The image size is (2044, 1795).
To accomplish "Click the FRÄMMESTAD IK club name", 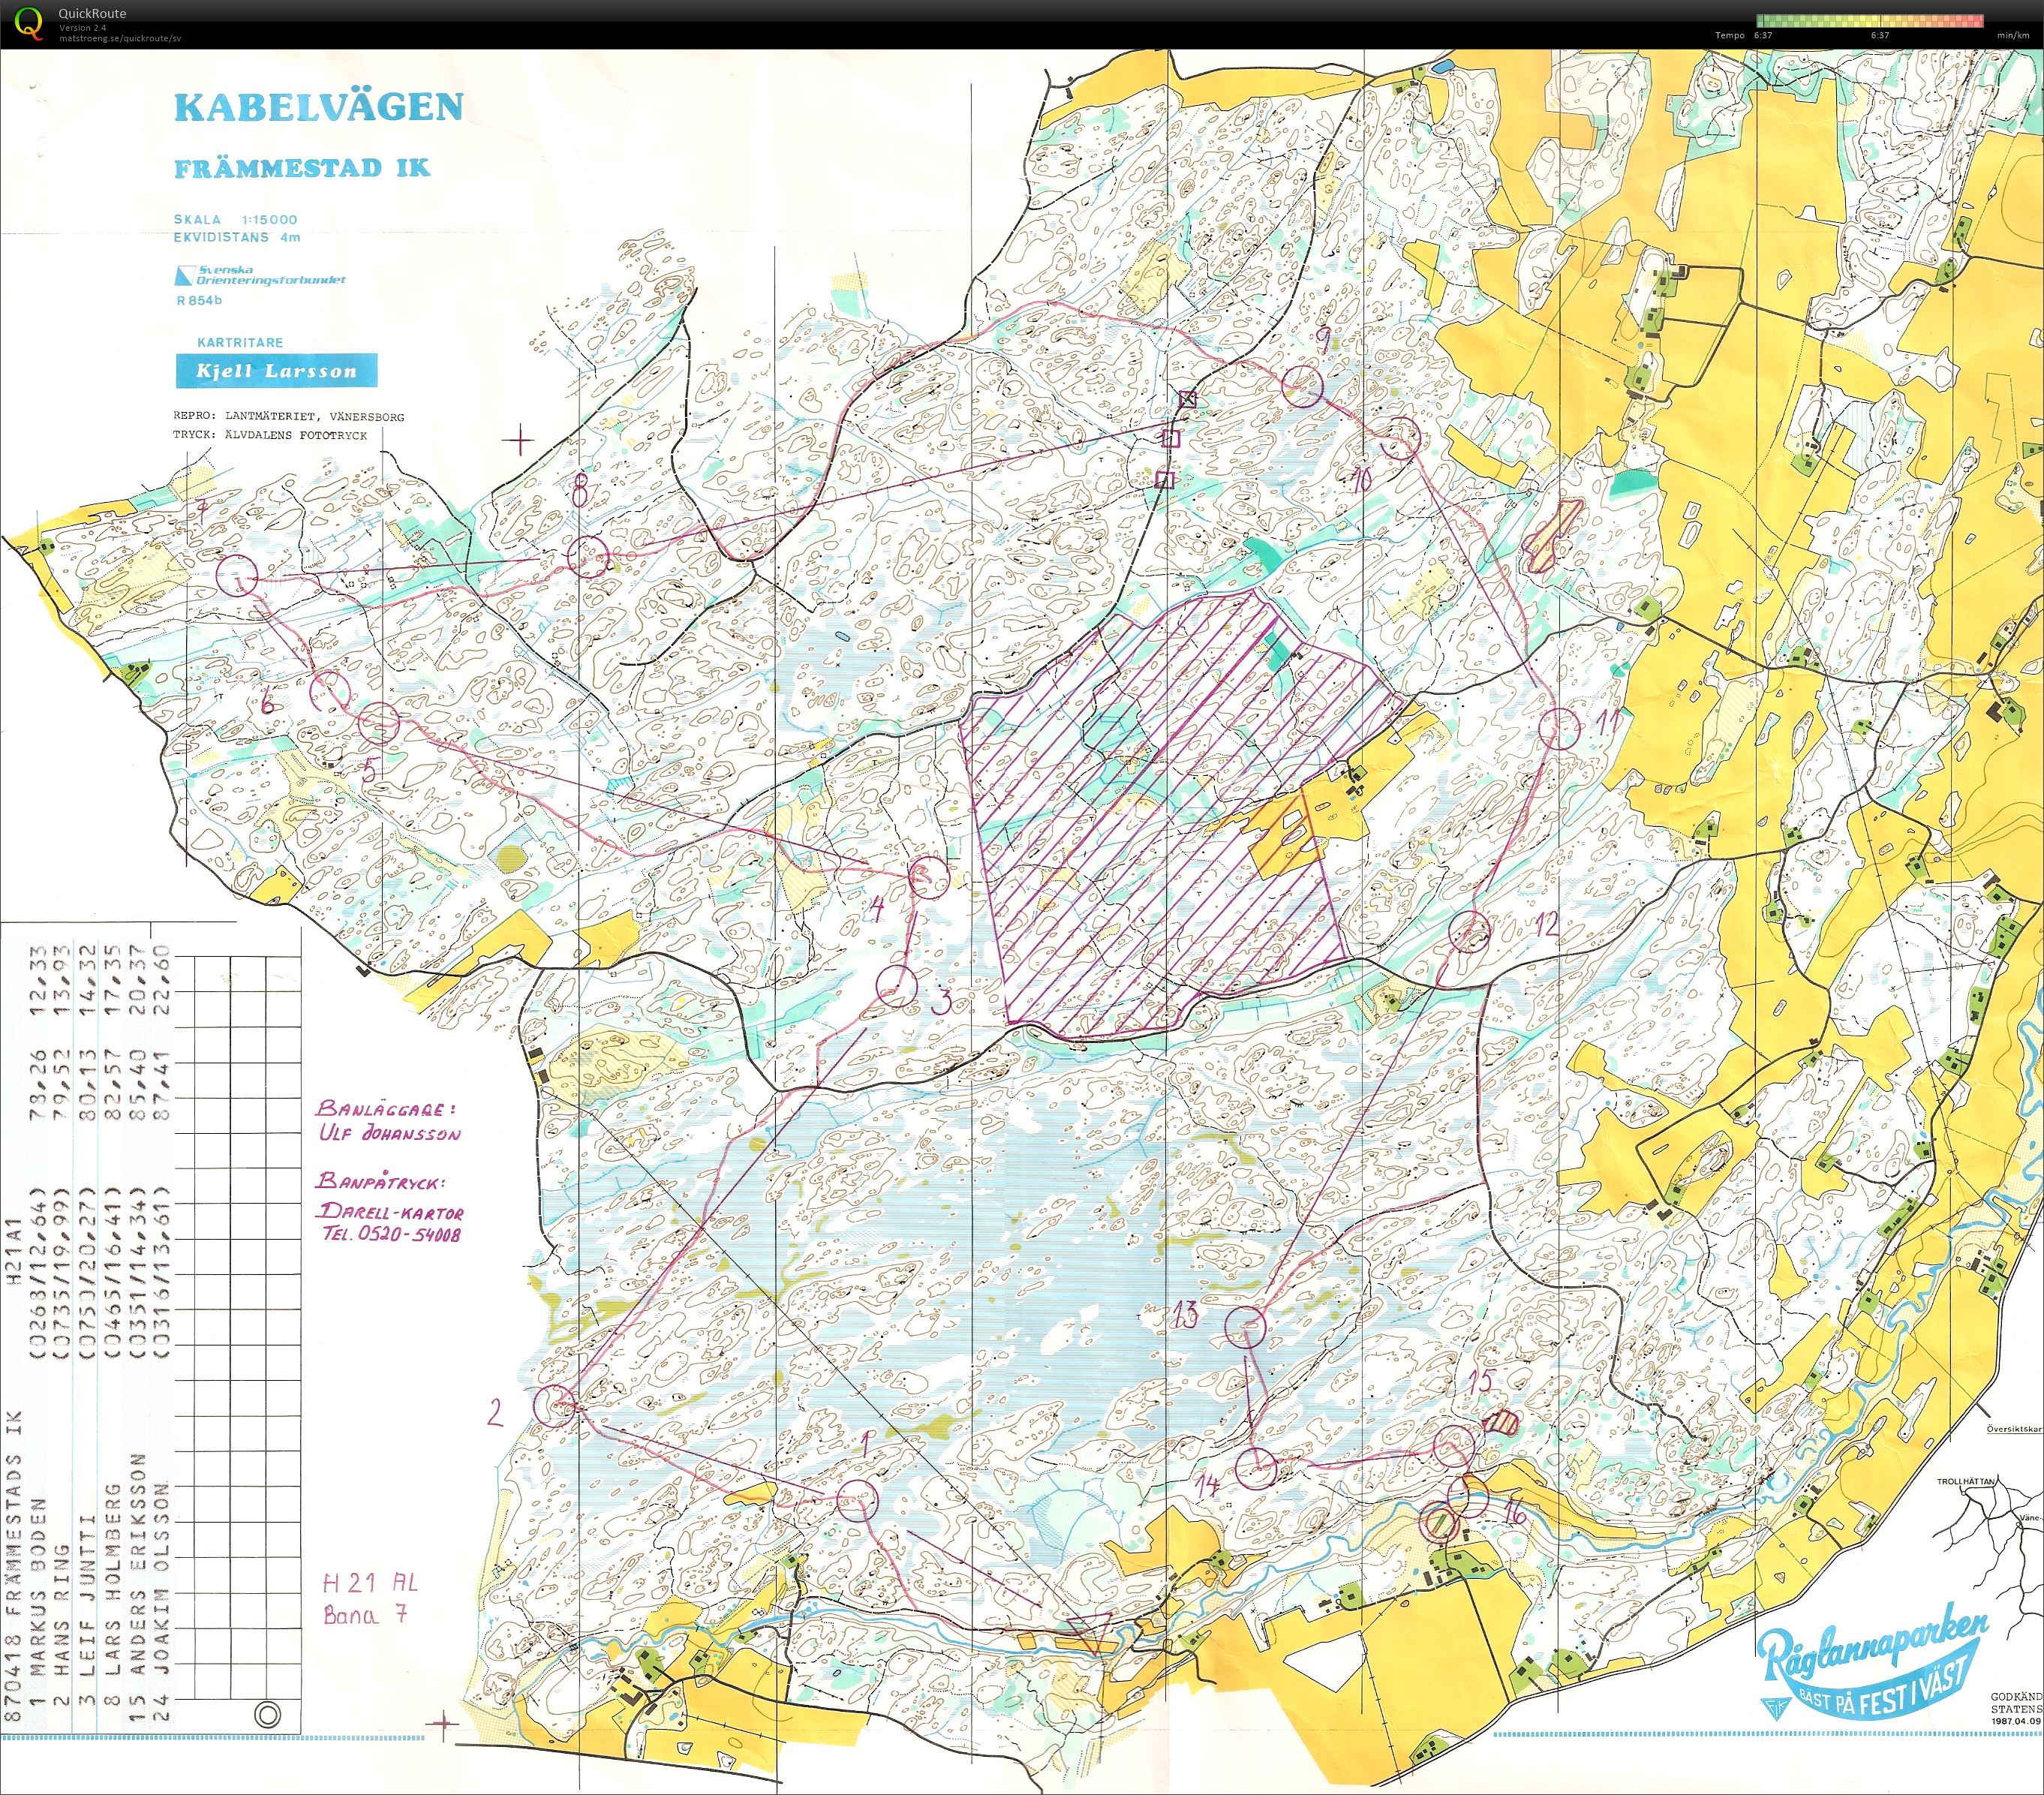I will pos(302,168).
